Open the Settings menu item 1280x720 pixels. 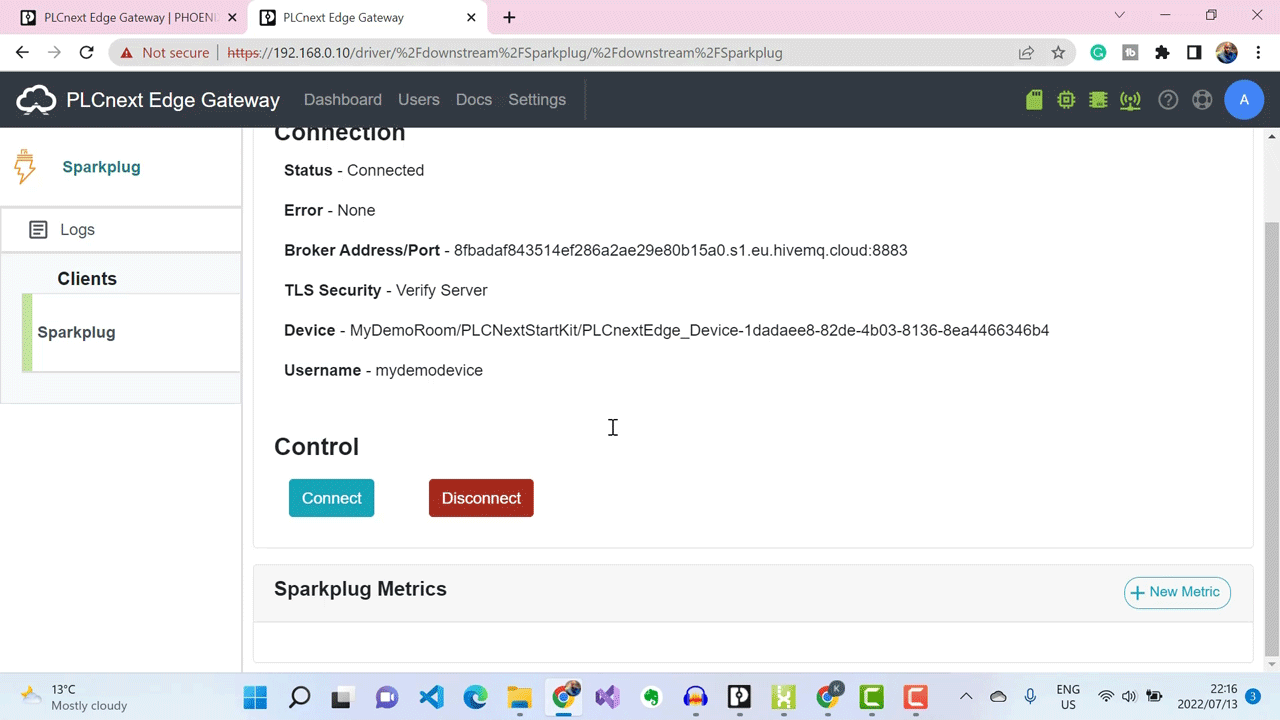pos(537,100)
